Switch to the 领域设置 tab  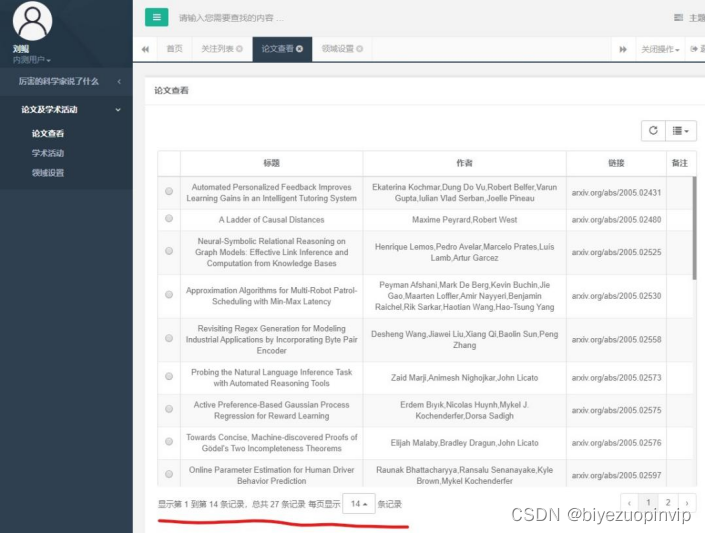click(x=338, y=49)
